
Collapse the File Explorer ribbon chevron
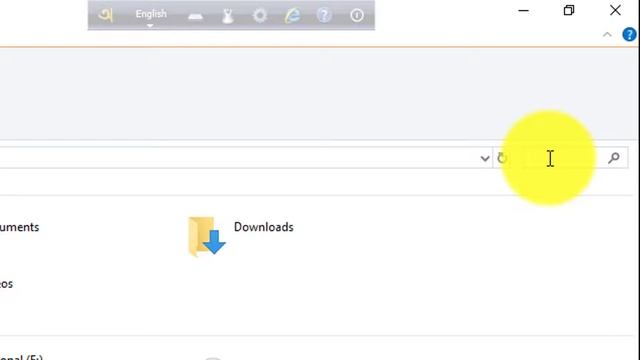point(607,35)
